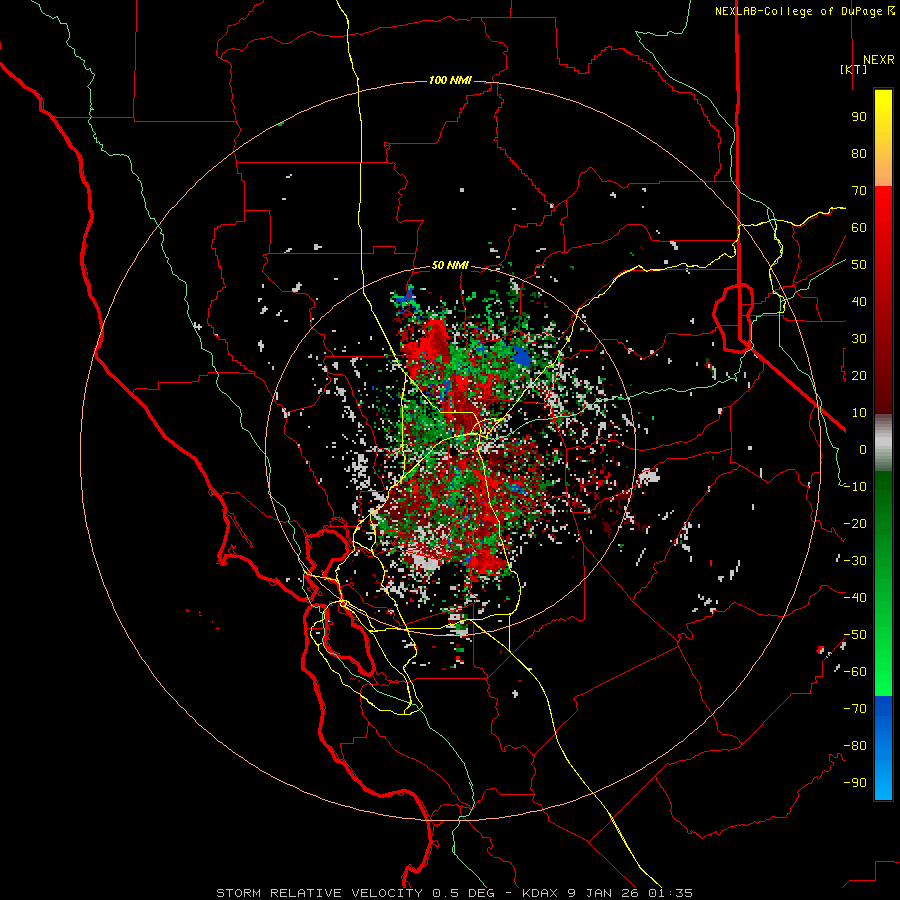Click the -50 value on velocity scale
The height and width of the screenshot is (900, 900).
pyautogui.click(x=855, y=635)
